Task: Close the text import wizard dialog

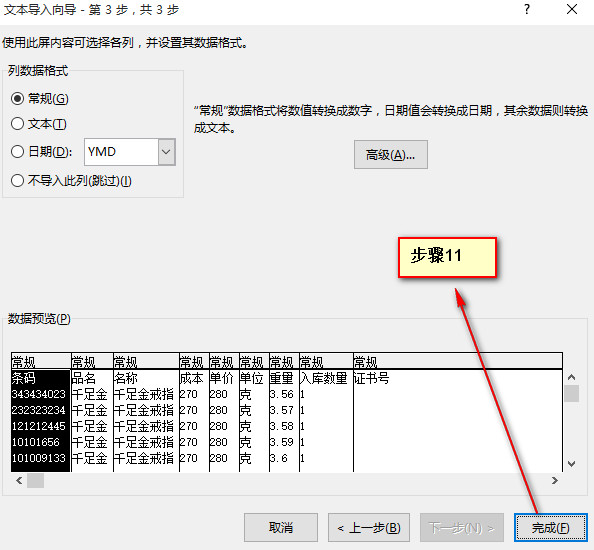Action: coord(572,9)
